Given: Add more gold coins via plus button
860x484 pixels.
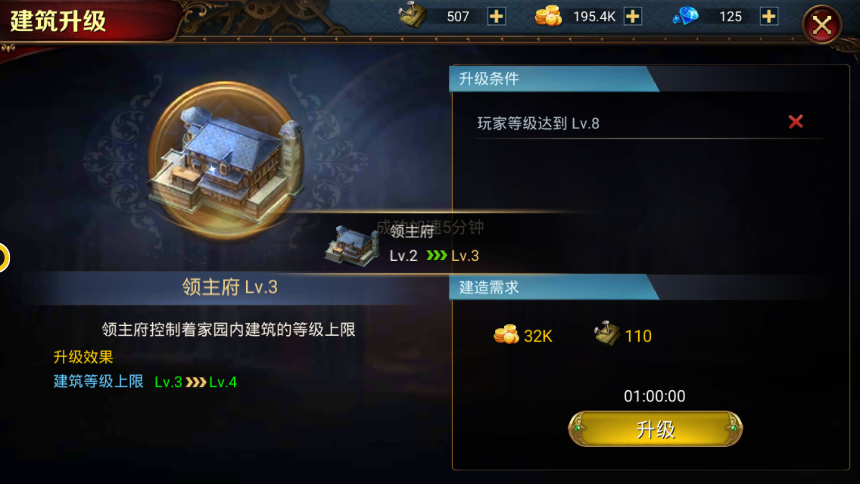Looking at the screenshot, I should point(633,16).
